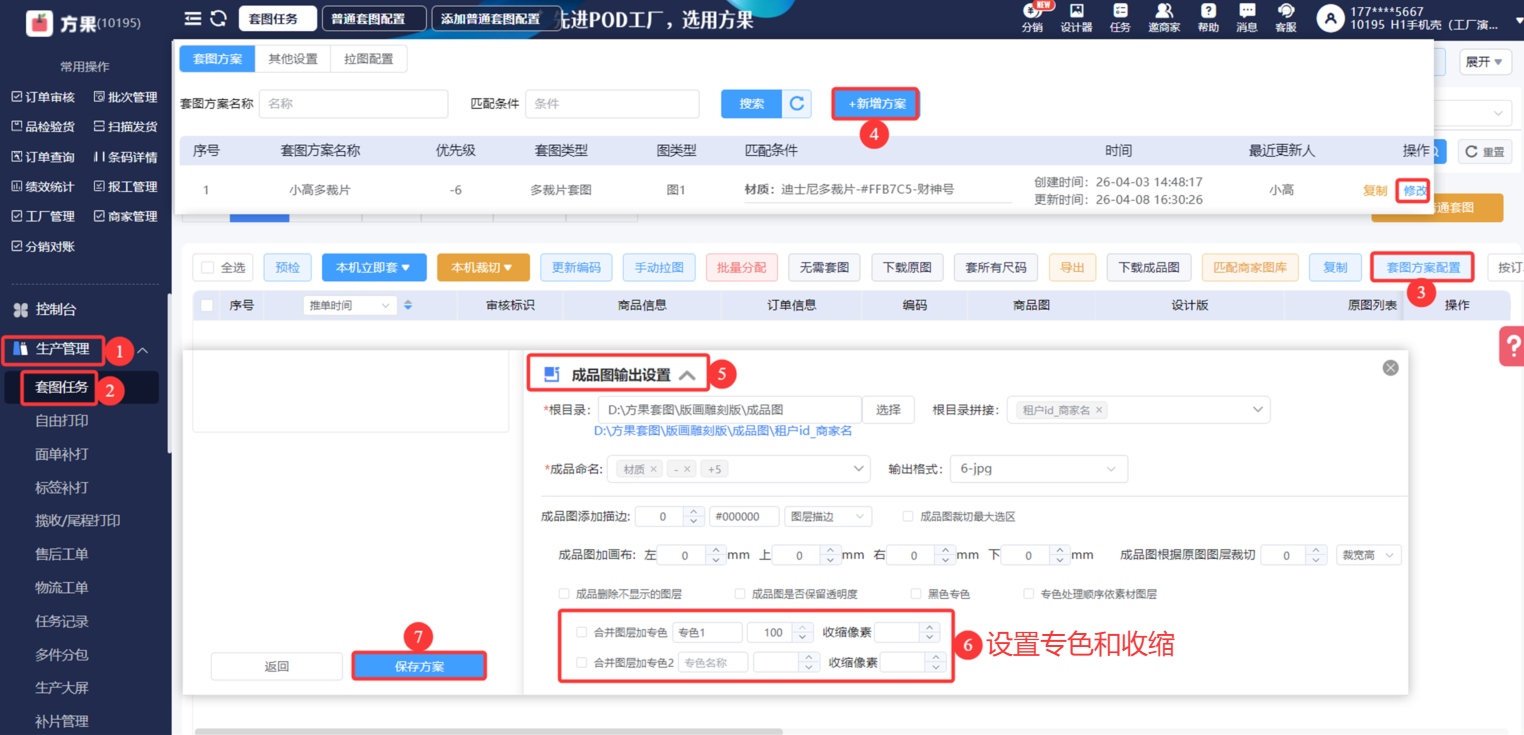Image resolution: width=1524 pixels, height=735 pixels.
Task: Click the 邀商家 invite merchant icon
Action: coord(1163,17)
